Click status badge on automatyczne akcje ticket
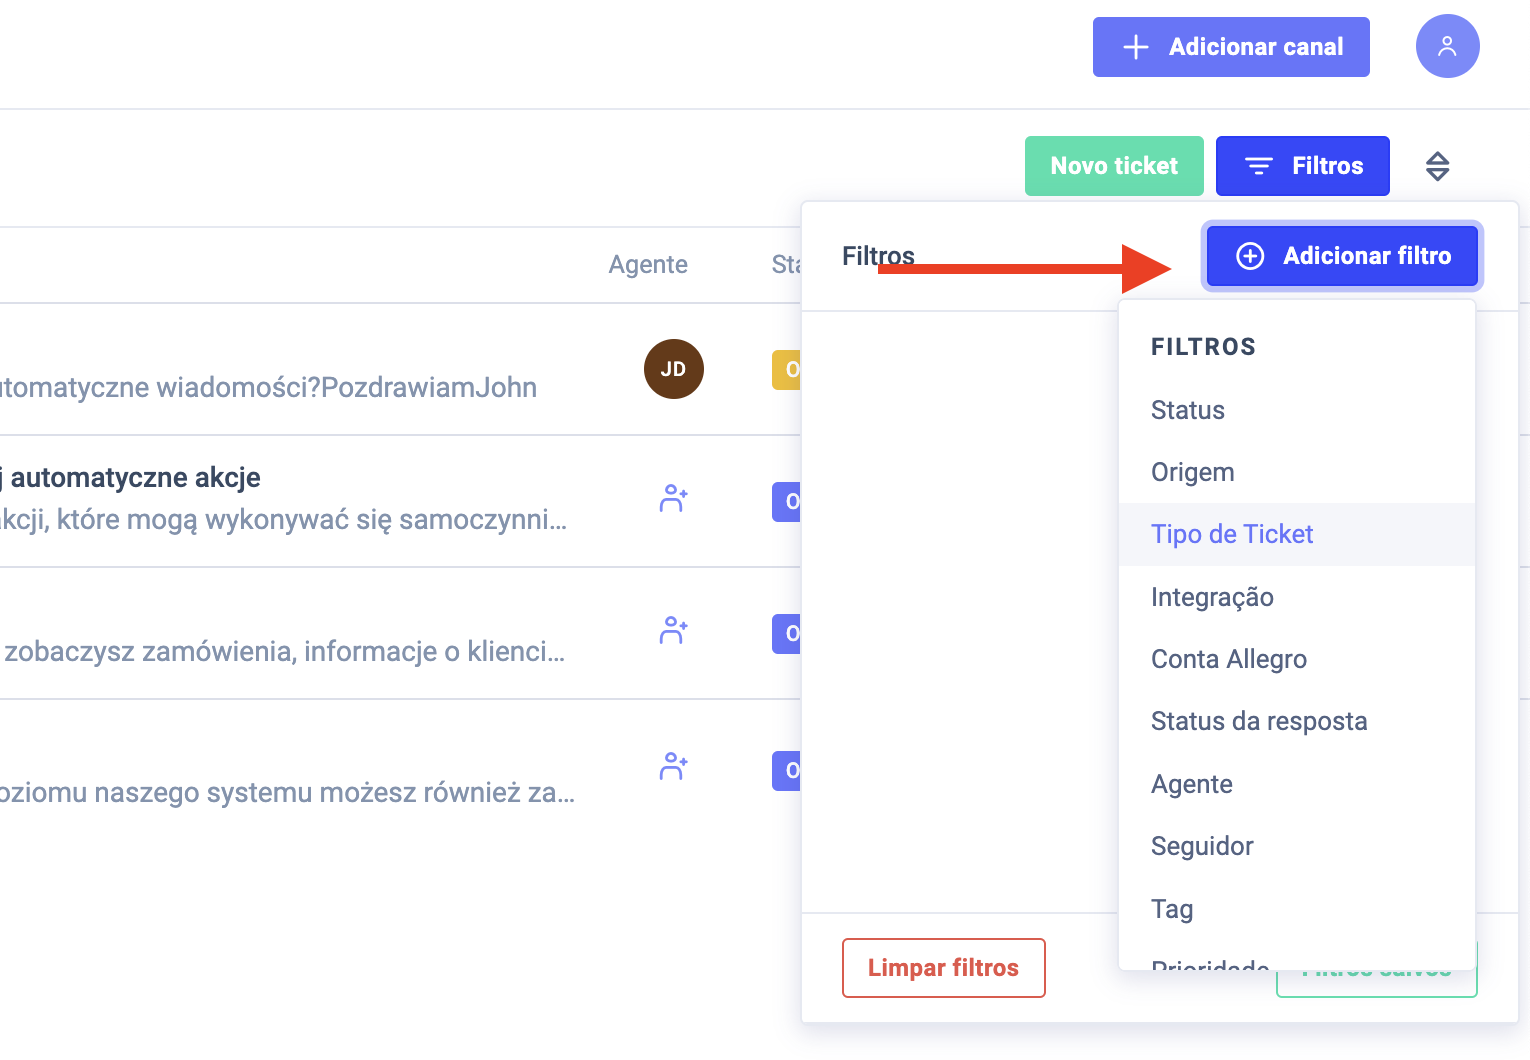The height and width of the screenshot is (1060, 1530). 787,501
